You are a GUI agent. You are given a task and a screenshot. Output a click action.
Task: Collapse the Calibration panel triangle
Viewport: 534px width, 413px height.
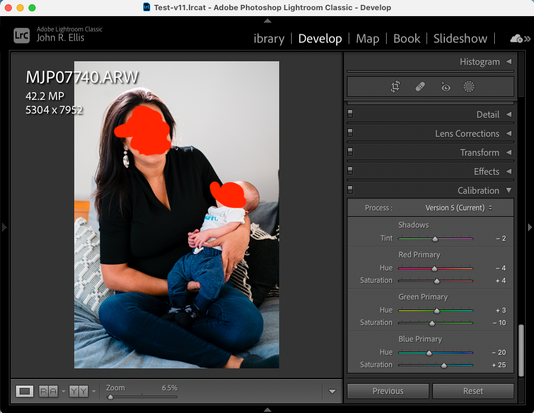click(509, 190)
